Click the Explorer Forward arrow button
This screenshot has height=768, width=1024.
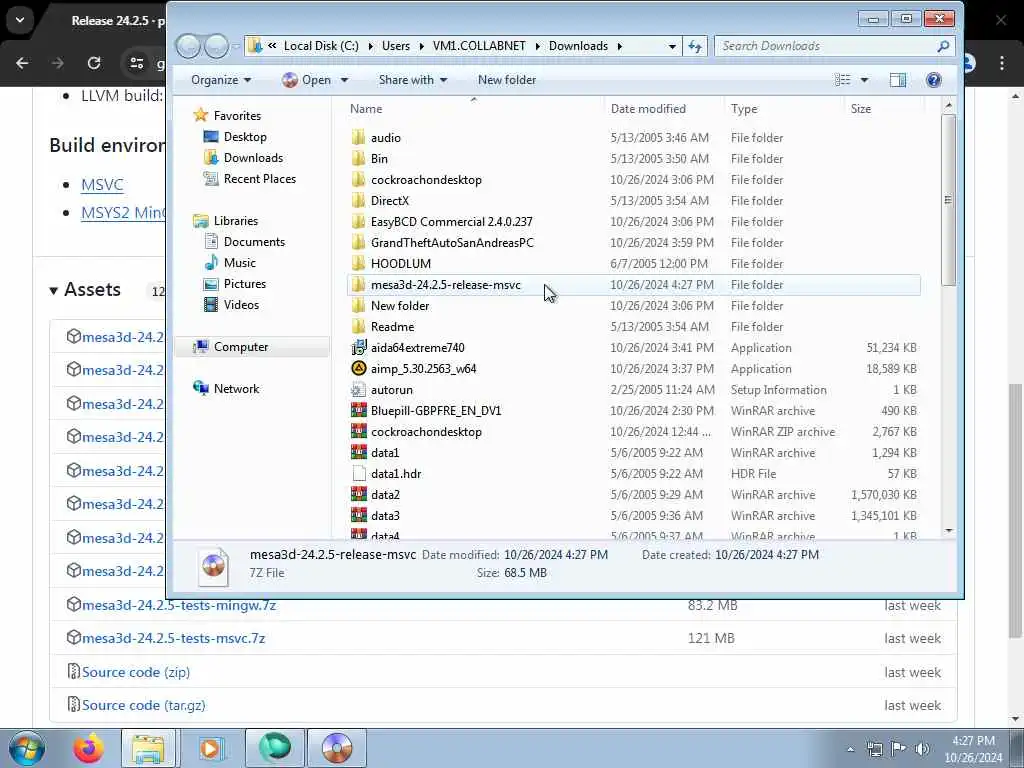pos(216,46)
